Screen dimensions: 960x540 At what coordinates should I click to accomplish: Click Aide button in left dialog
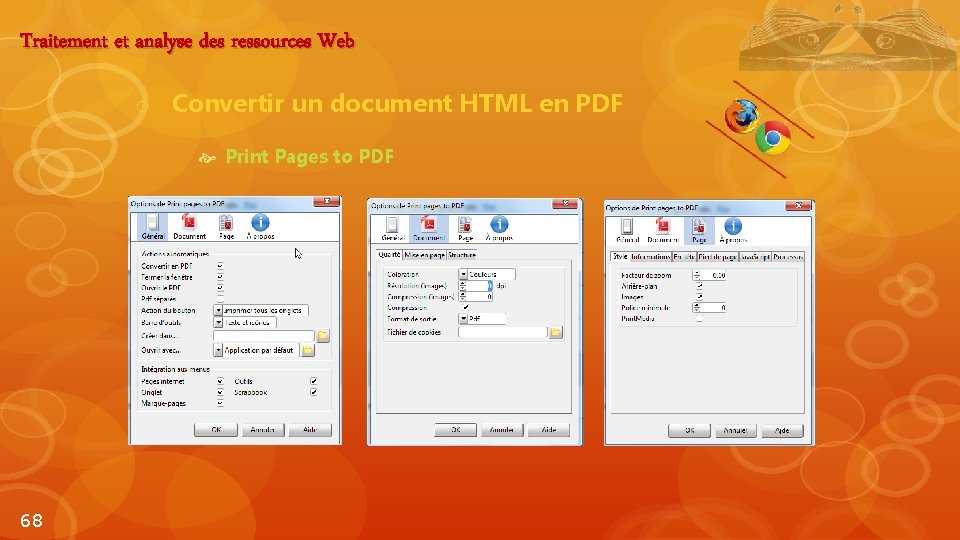click(x=310, y=430)
